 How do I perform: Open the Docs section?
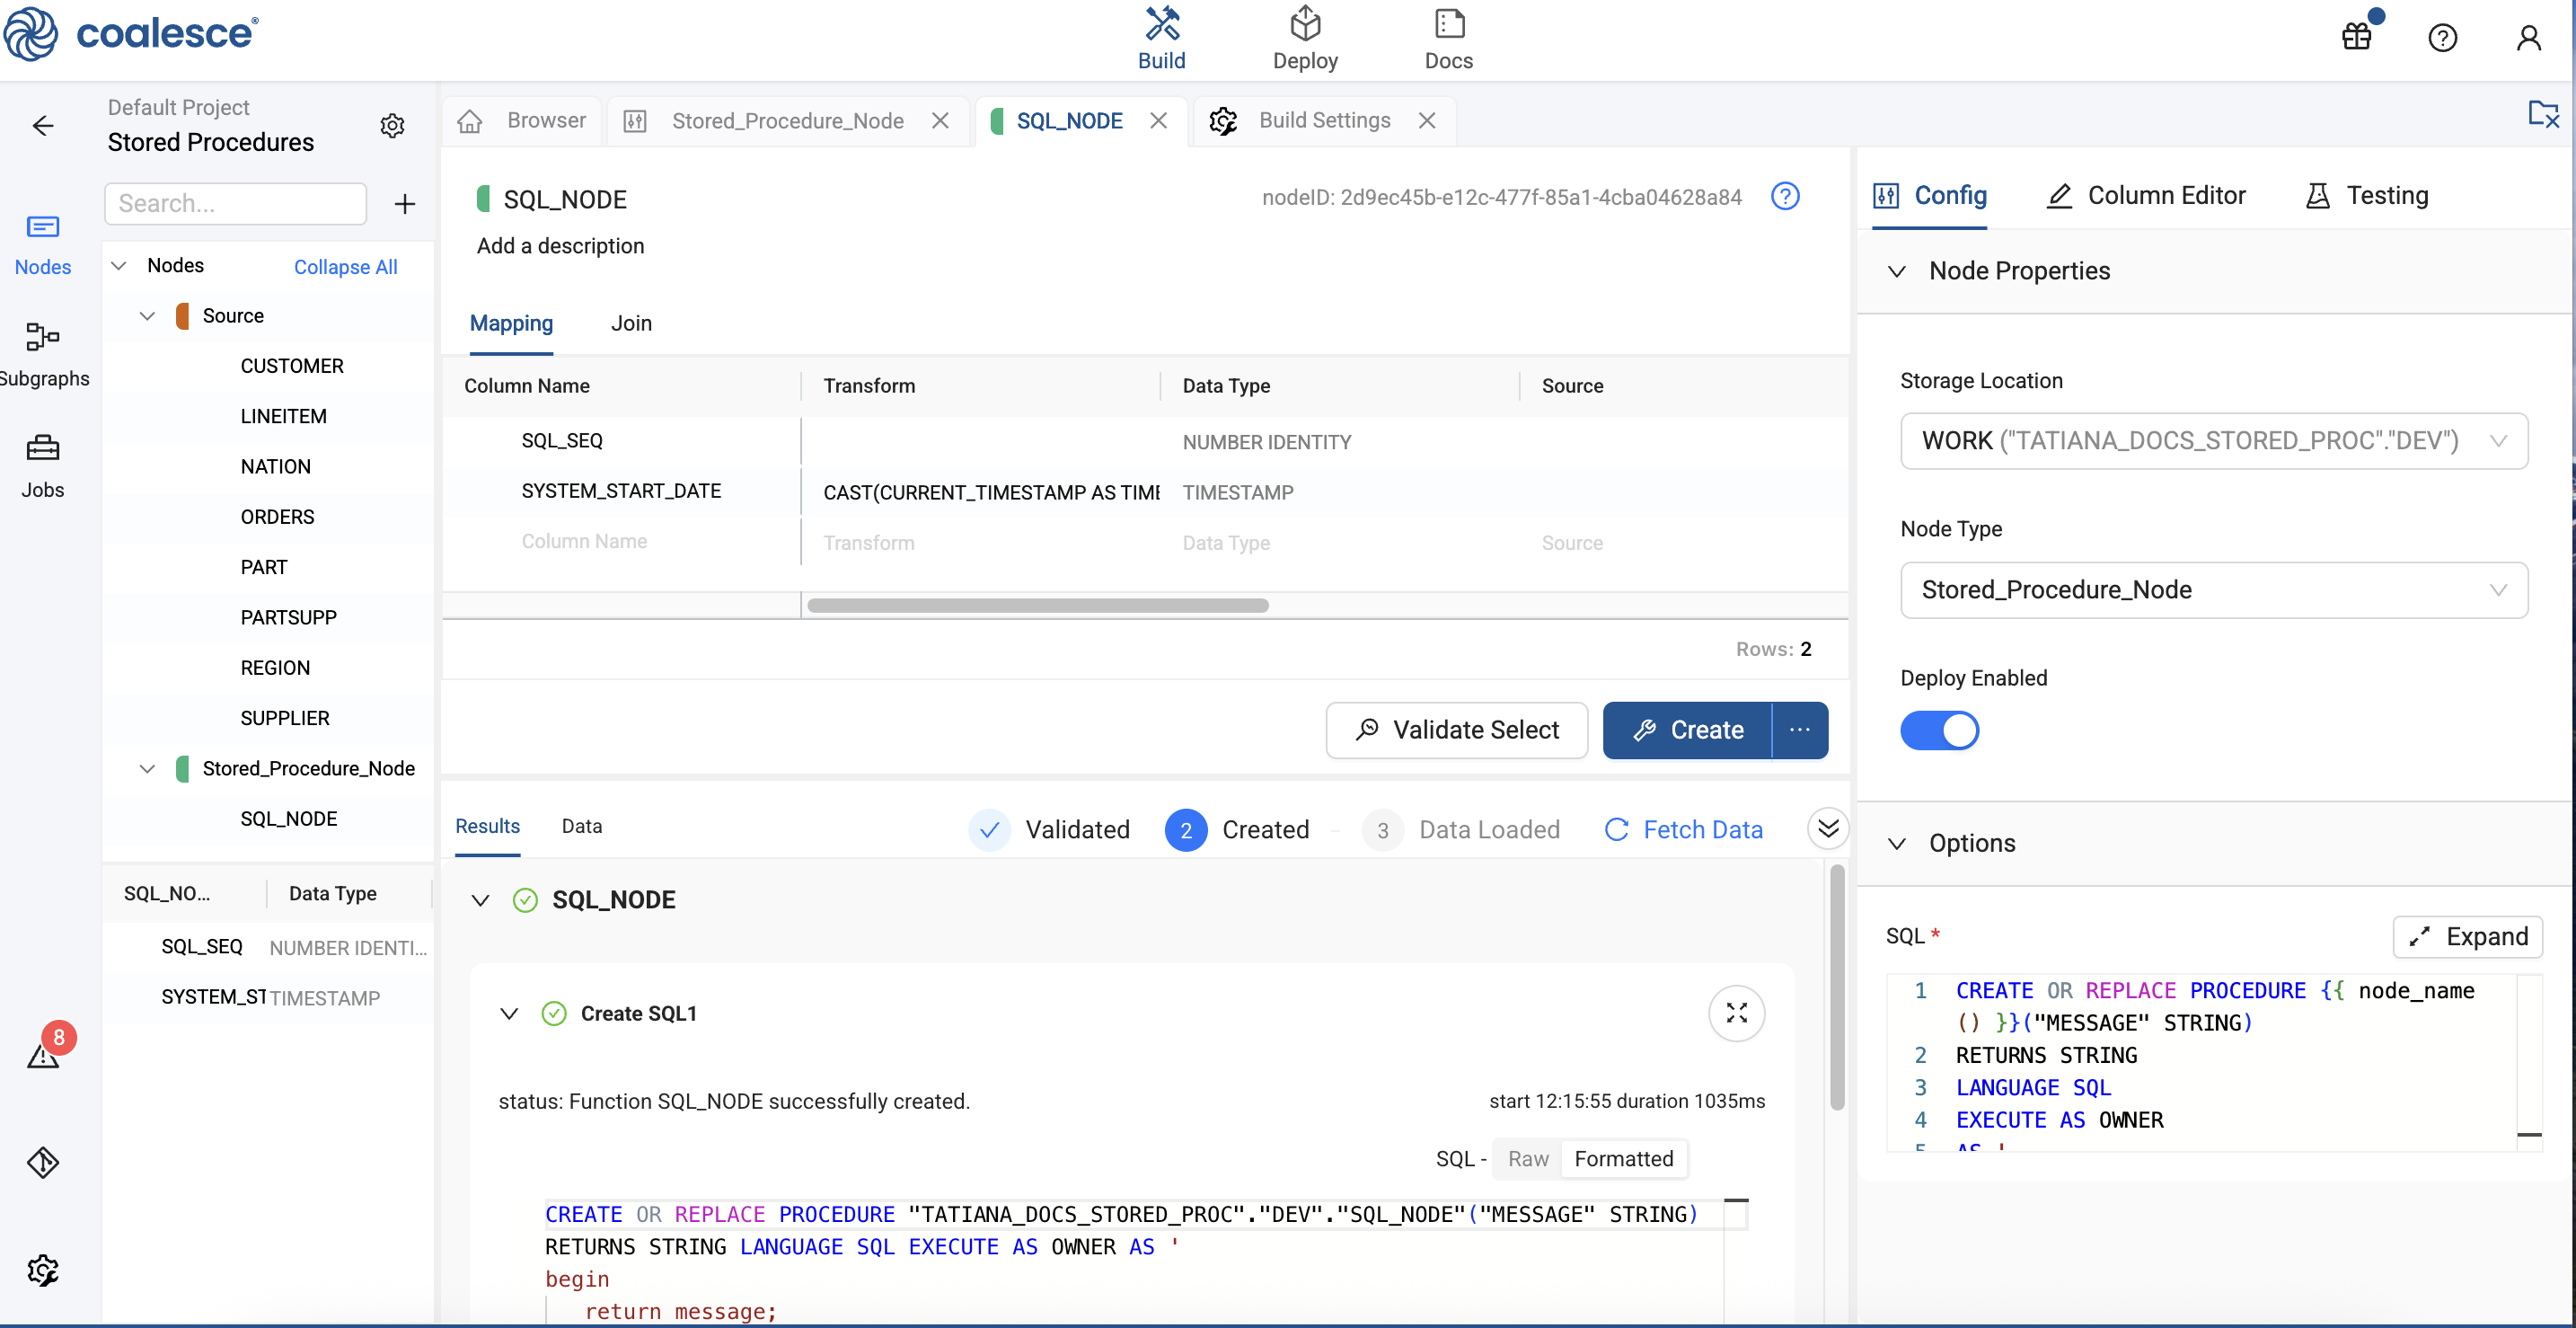coord(1448,40)
